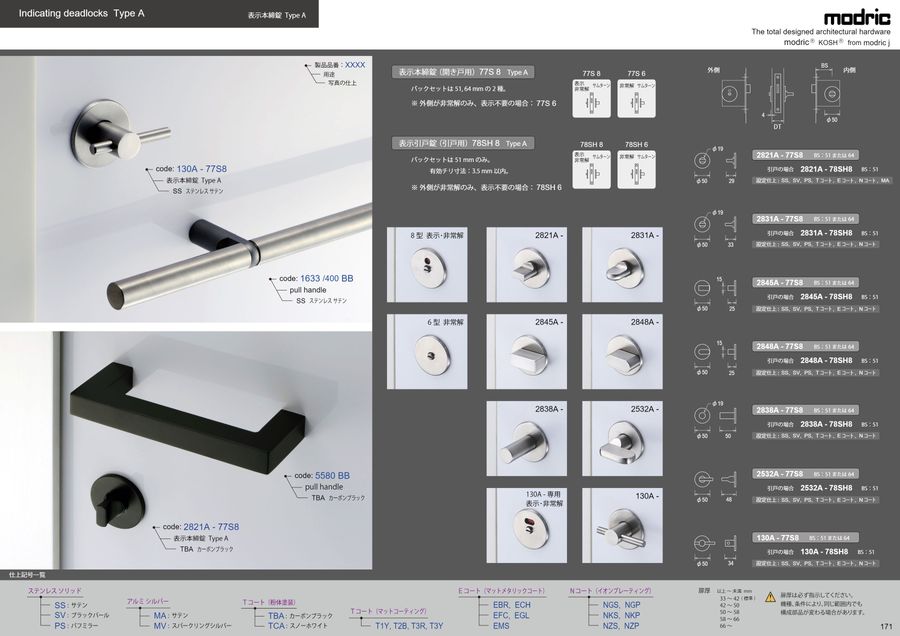Click the 6型 emergency release escutcheon image
The height and width of the screenshot is (636, 900).
pos(427,351)
